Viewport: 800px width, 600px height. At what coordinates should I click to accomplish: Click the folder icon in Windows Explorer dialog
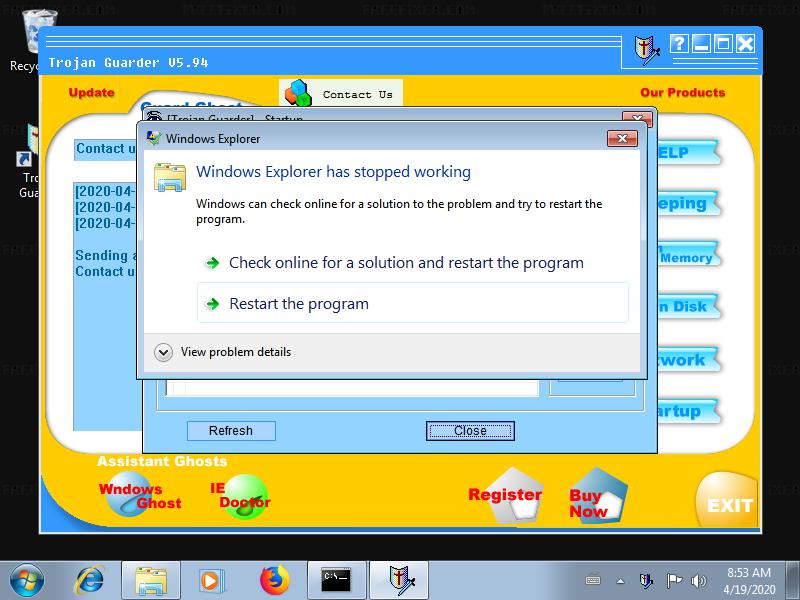tap(170, 177)
